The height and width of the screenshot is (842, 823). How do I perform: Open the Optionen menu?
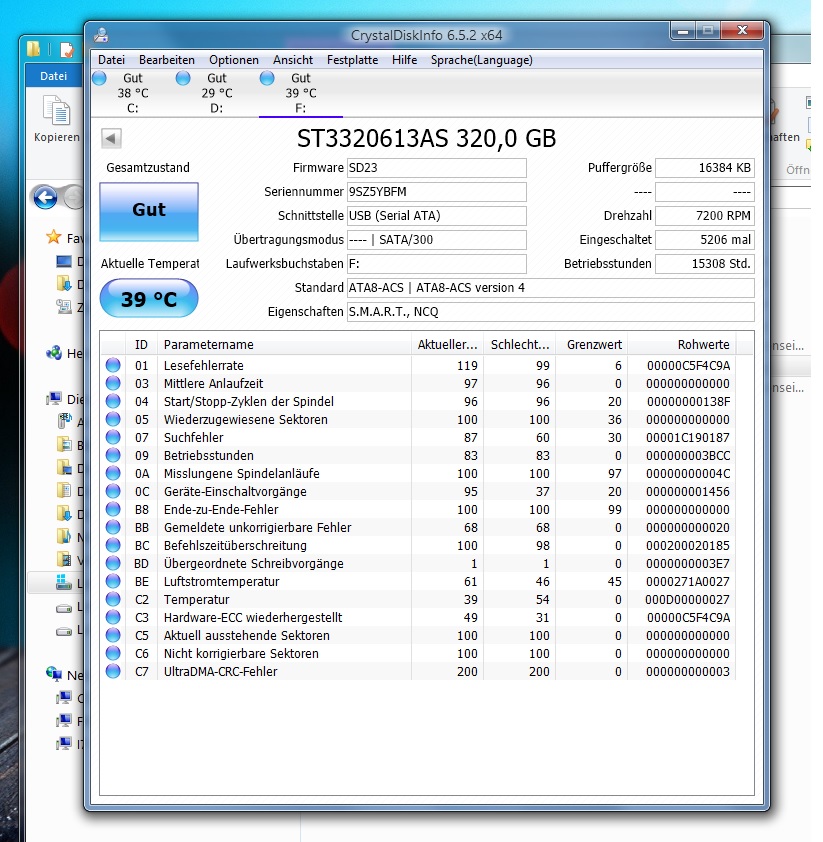(x=234, y=60)
